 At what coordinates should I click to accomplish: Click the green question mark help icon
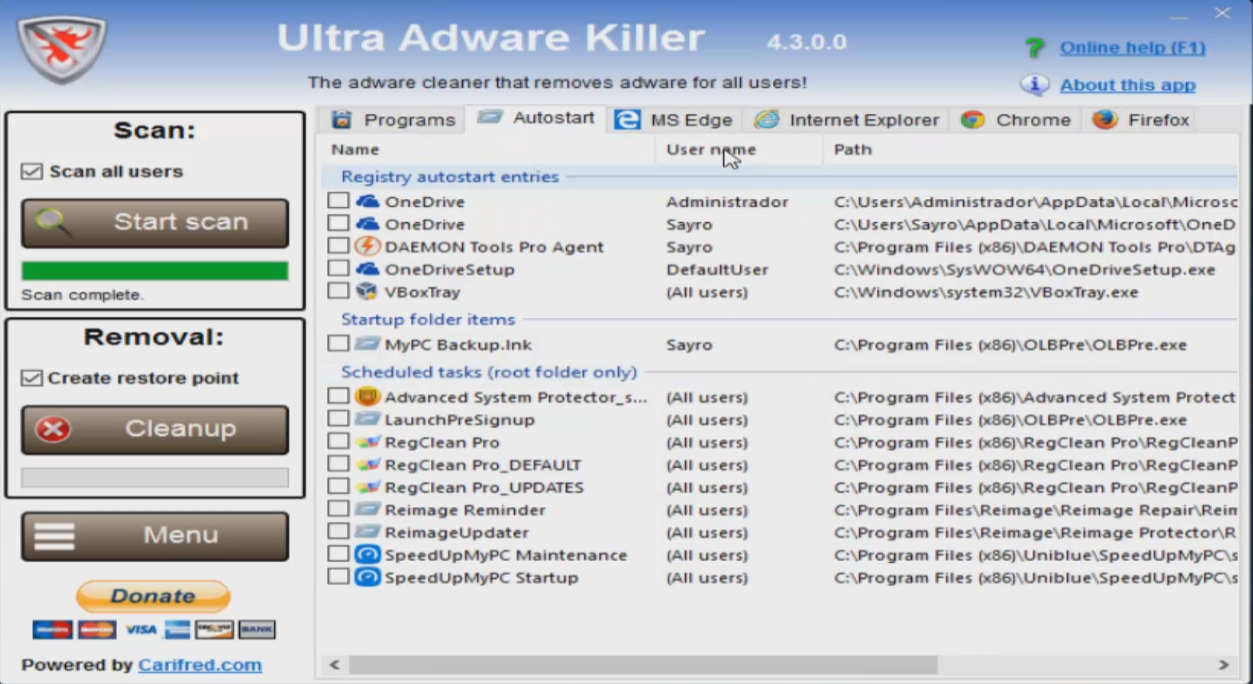point(1035,48)
